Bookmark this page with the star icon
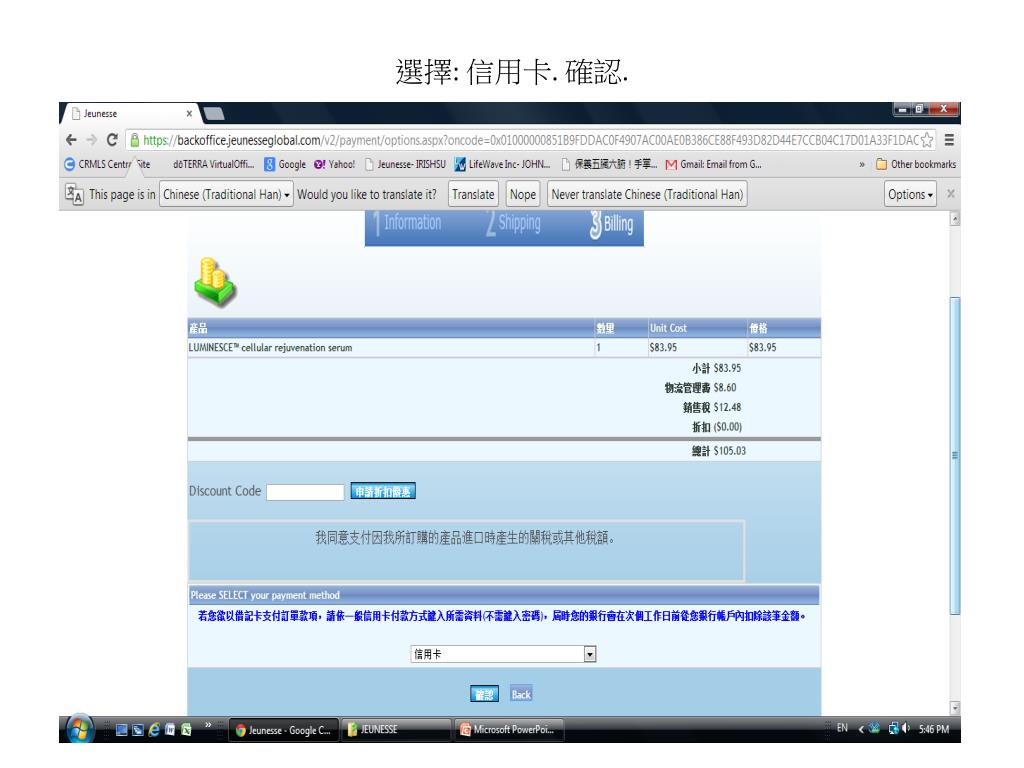Image resolution: width=1024 pixels, height=768 pixels. coord(926,140)
